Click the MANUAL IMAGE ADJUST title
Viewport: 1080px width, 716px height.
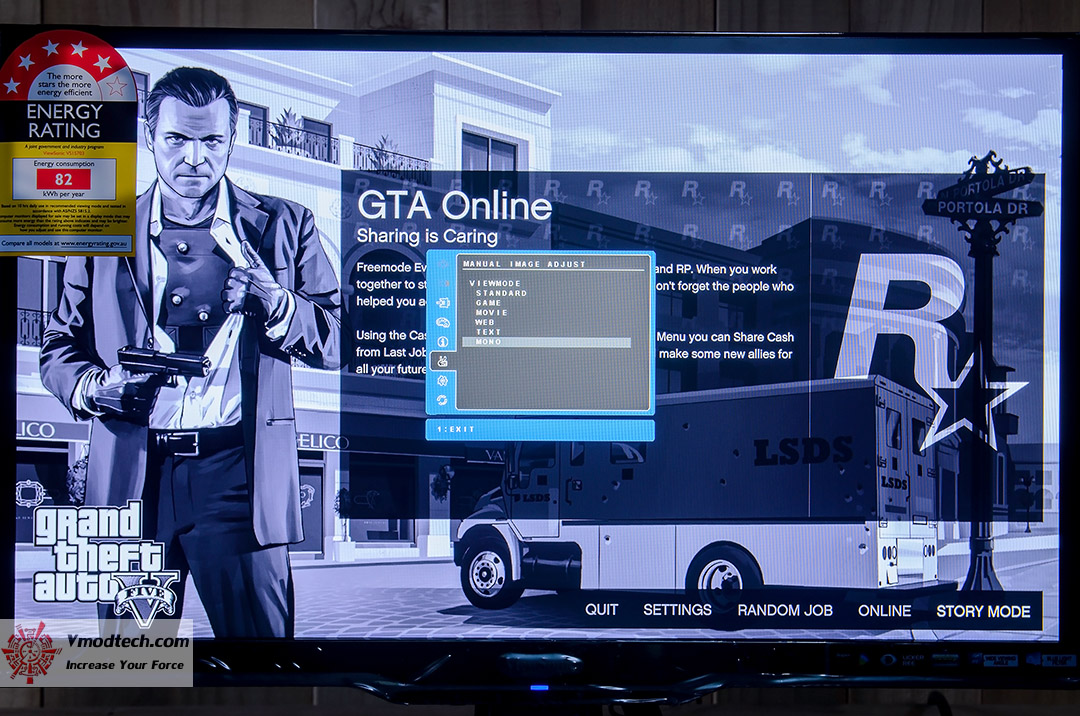point(524,264)
